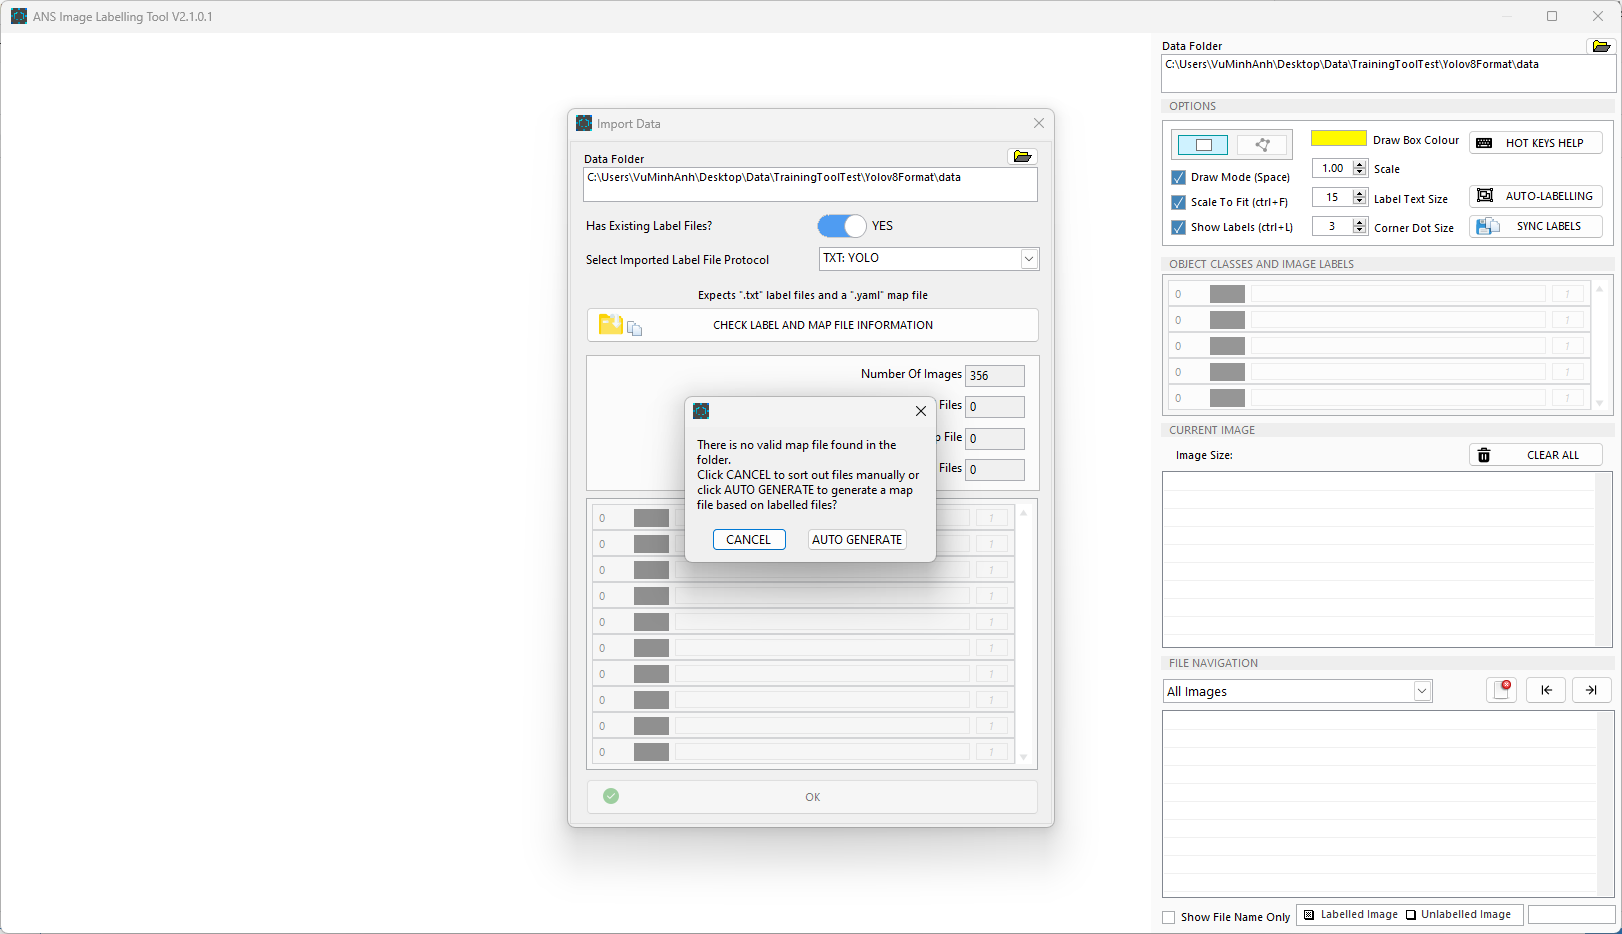
Task: Click AUTO GENERATE in the dialog
Action: coord(857,540)
